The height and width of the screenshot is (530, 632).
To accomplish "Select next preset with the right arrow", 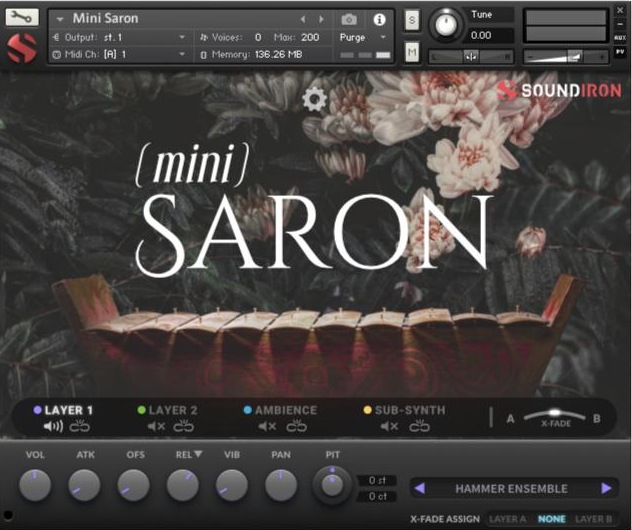I will point(606,488).
